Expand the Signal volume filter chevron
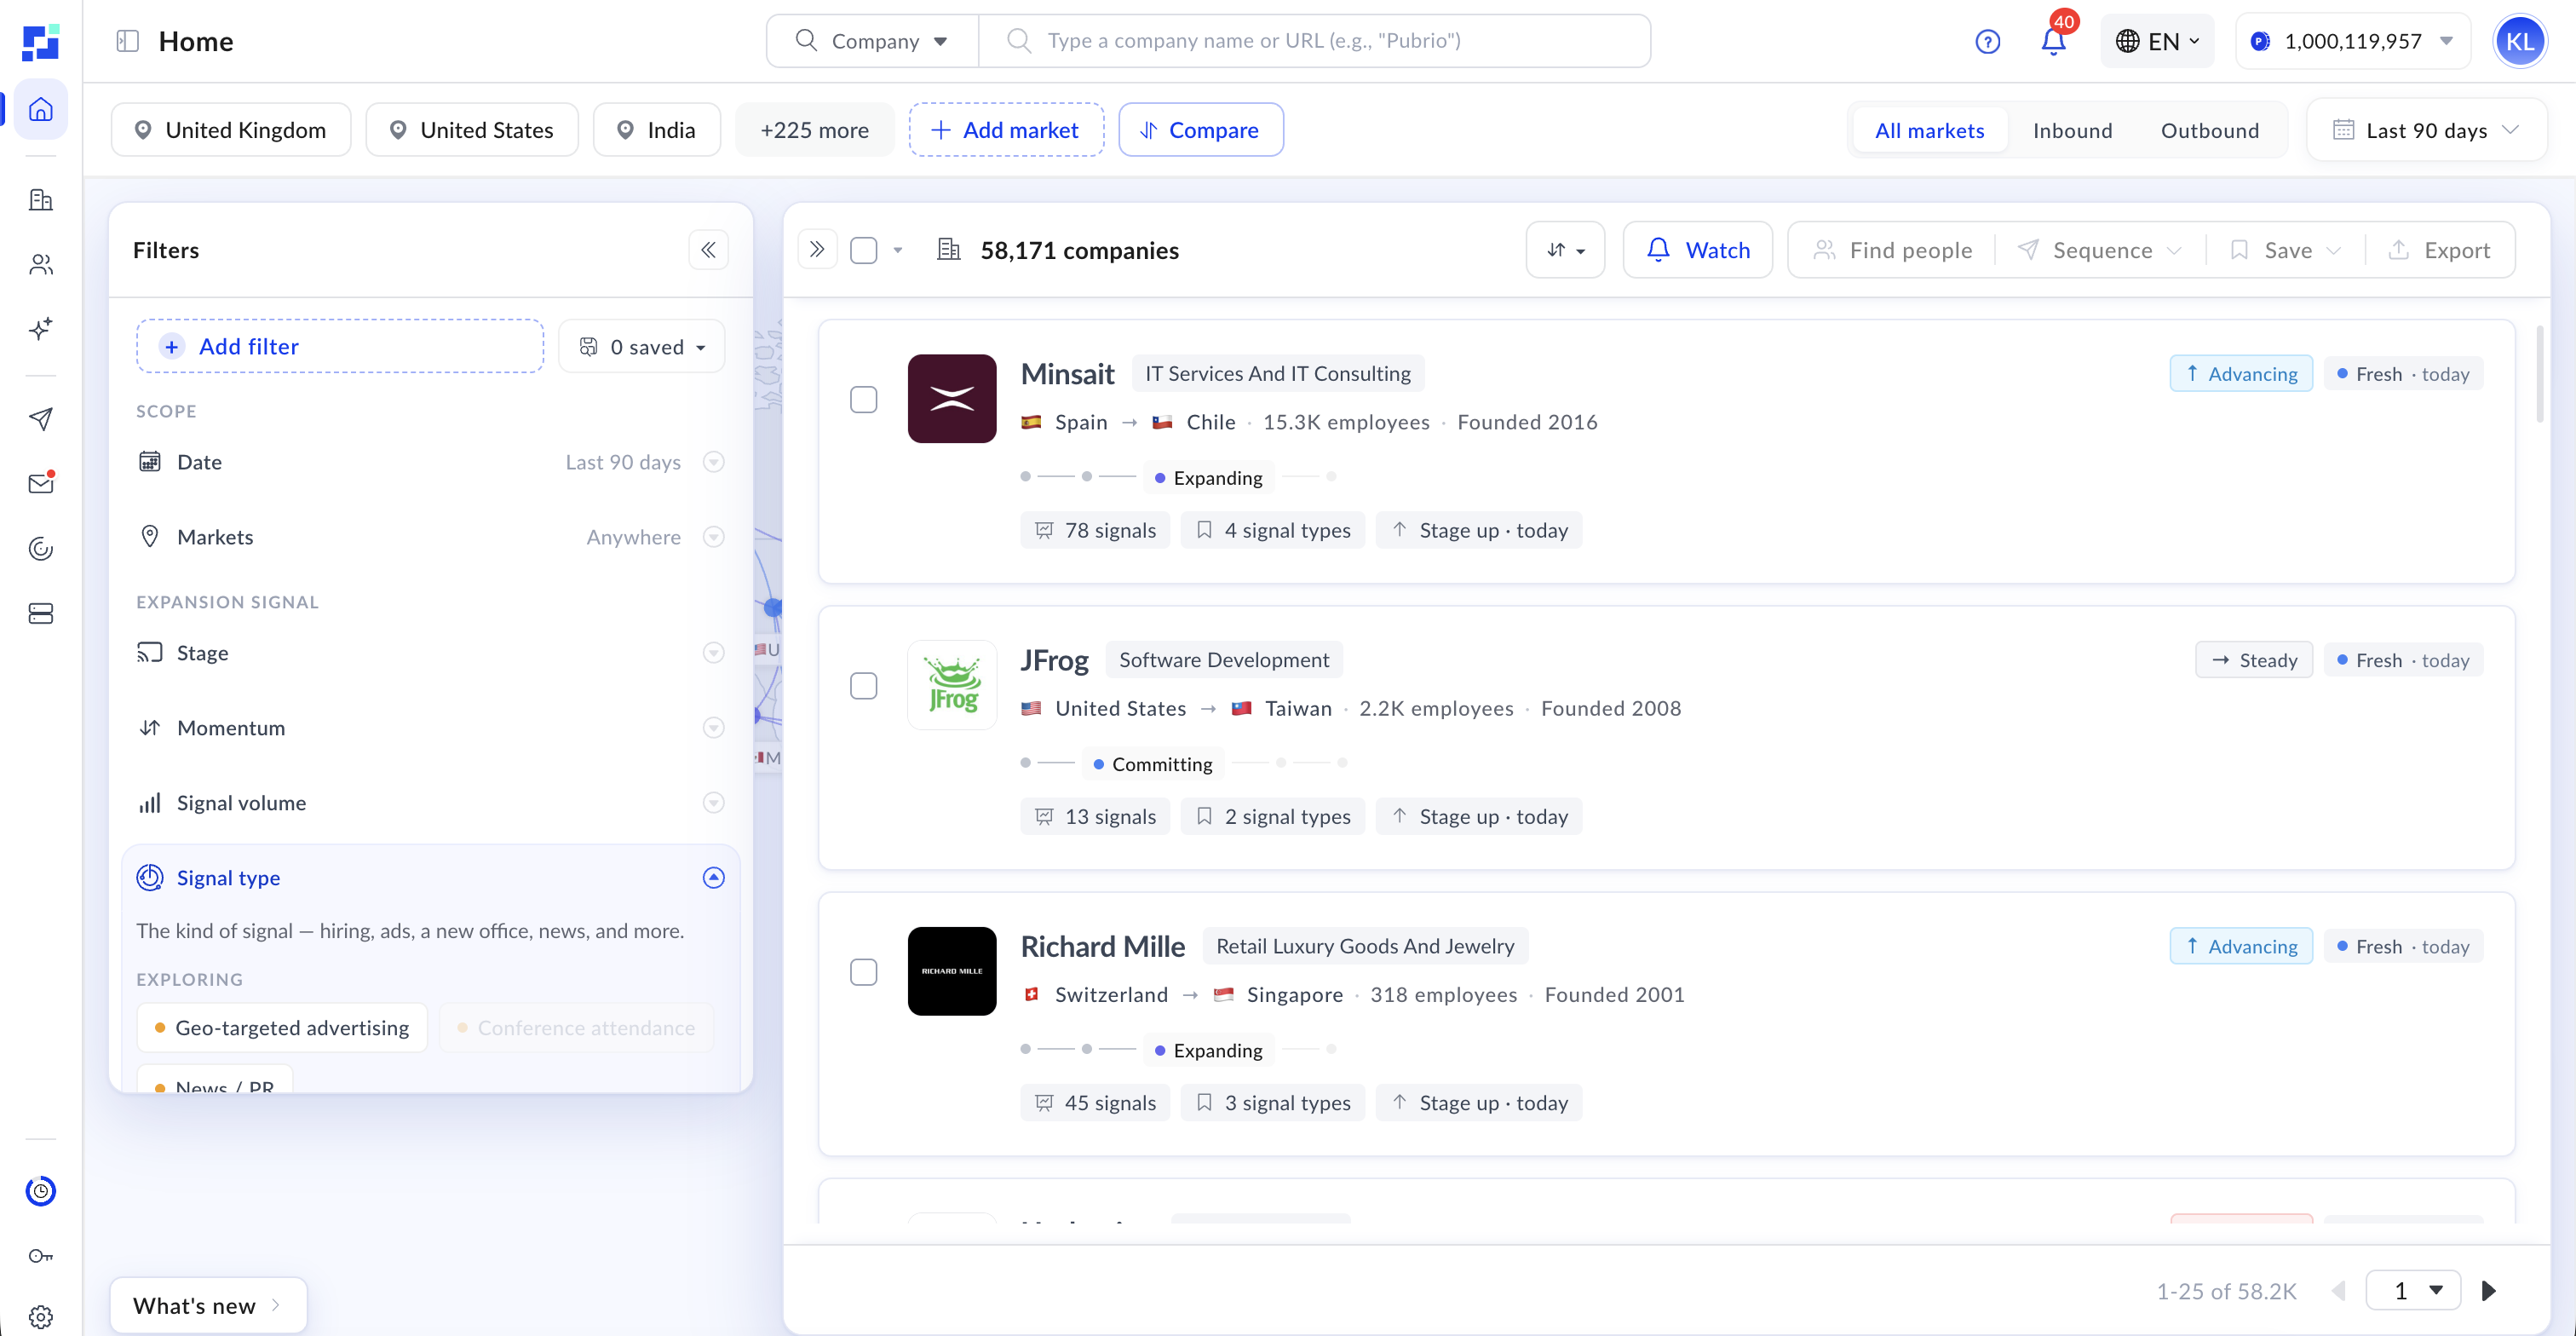The height and width of the screenshot is (1336, 2576). click(714, 803)
